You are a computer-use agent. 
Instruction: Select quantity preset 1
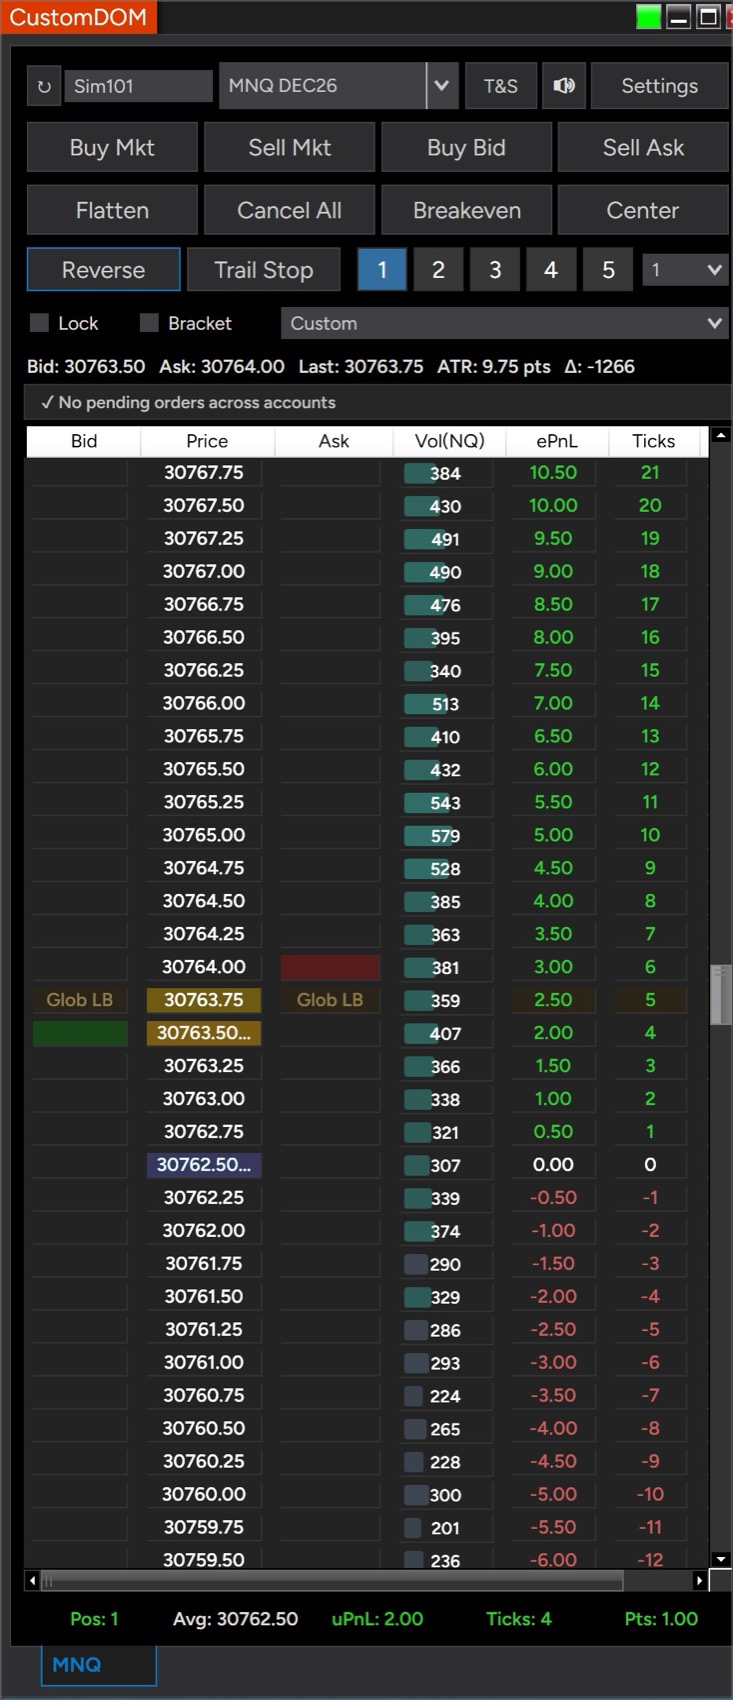[x=382, y=270]
